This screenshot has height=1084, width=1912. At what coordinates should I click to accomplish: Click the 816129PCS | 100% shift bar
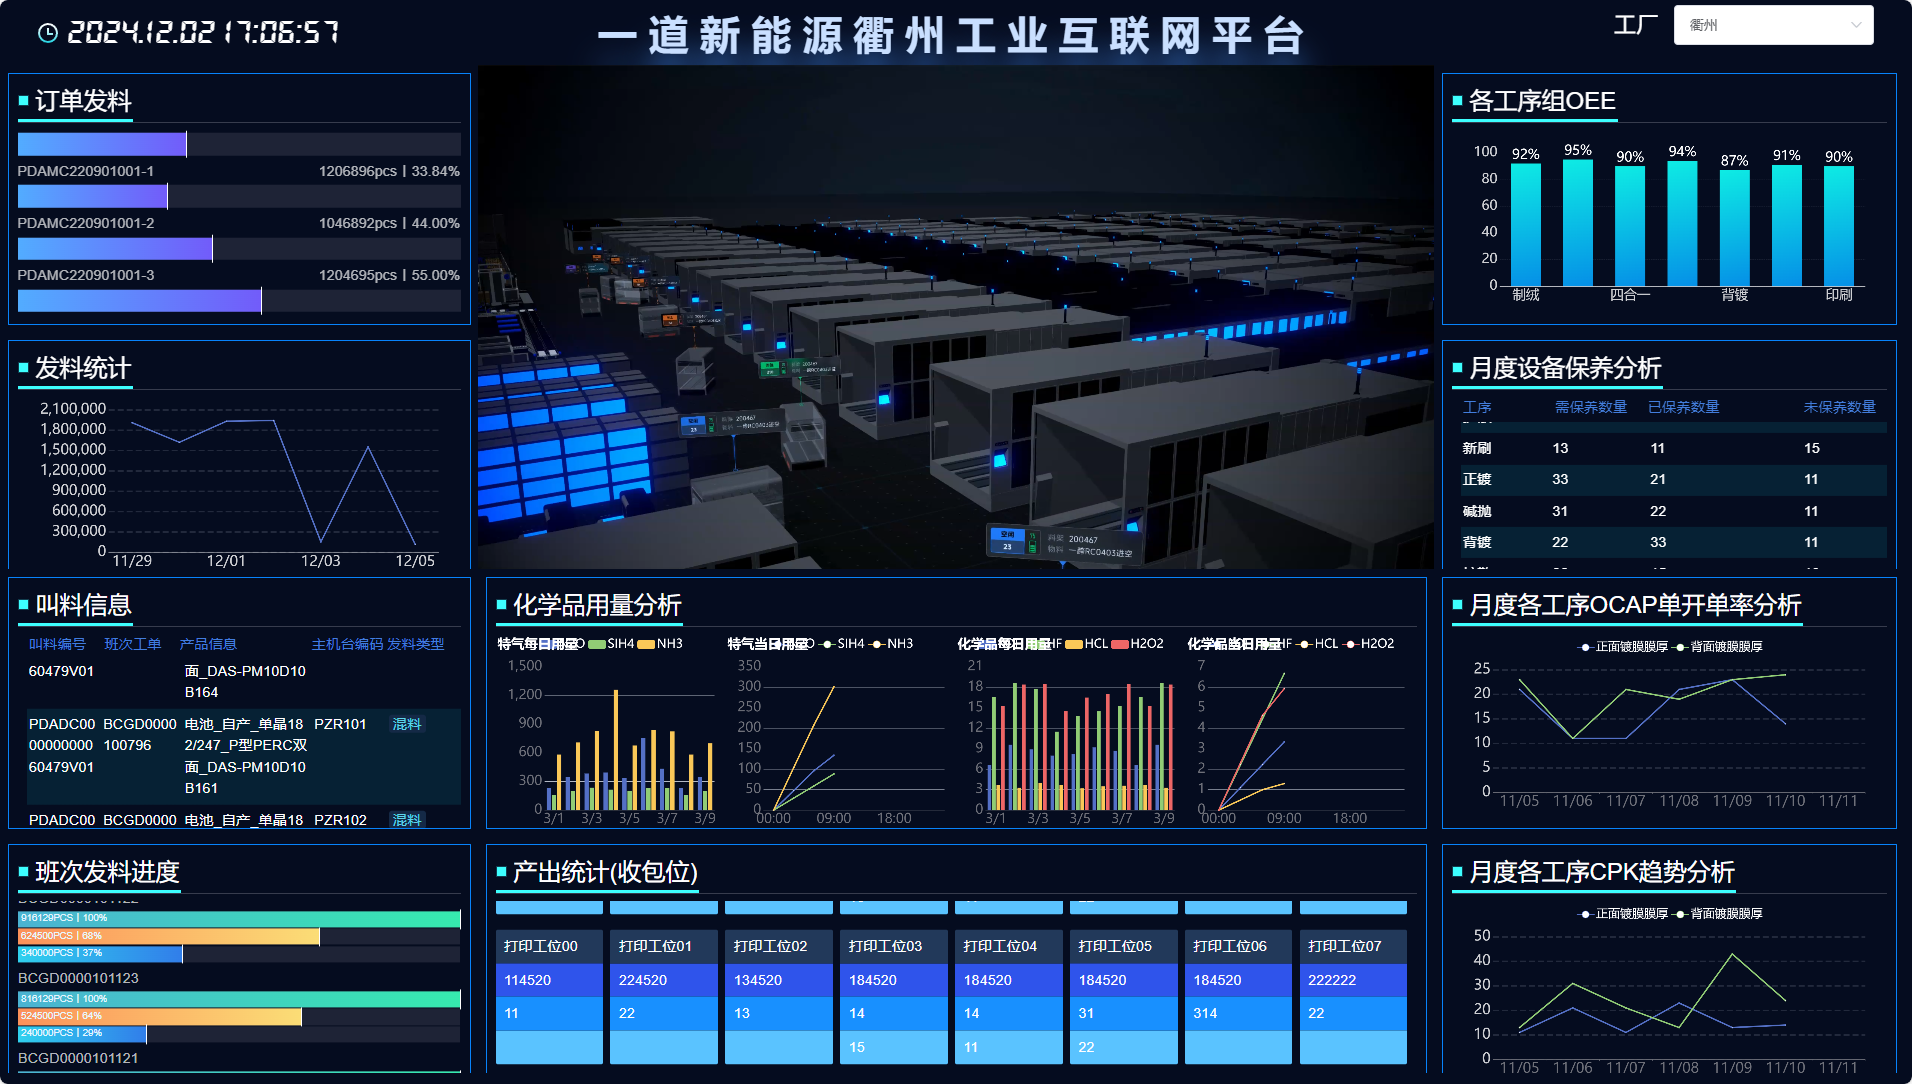[239, 999]
